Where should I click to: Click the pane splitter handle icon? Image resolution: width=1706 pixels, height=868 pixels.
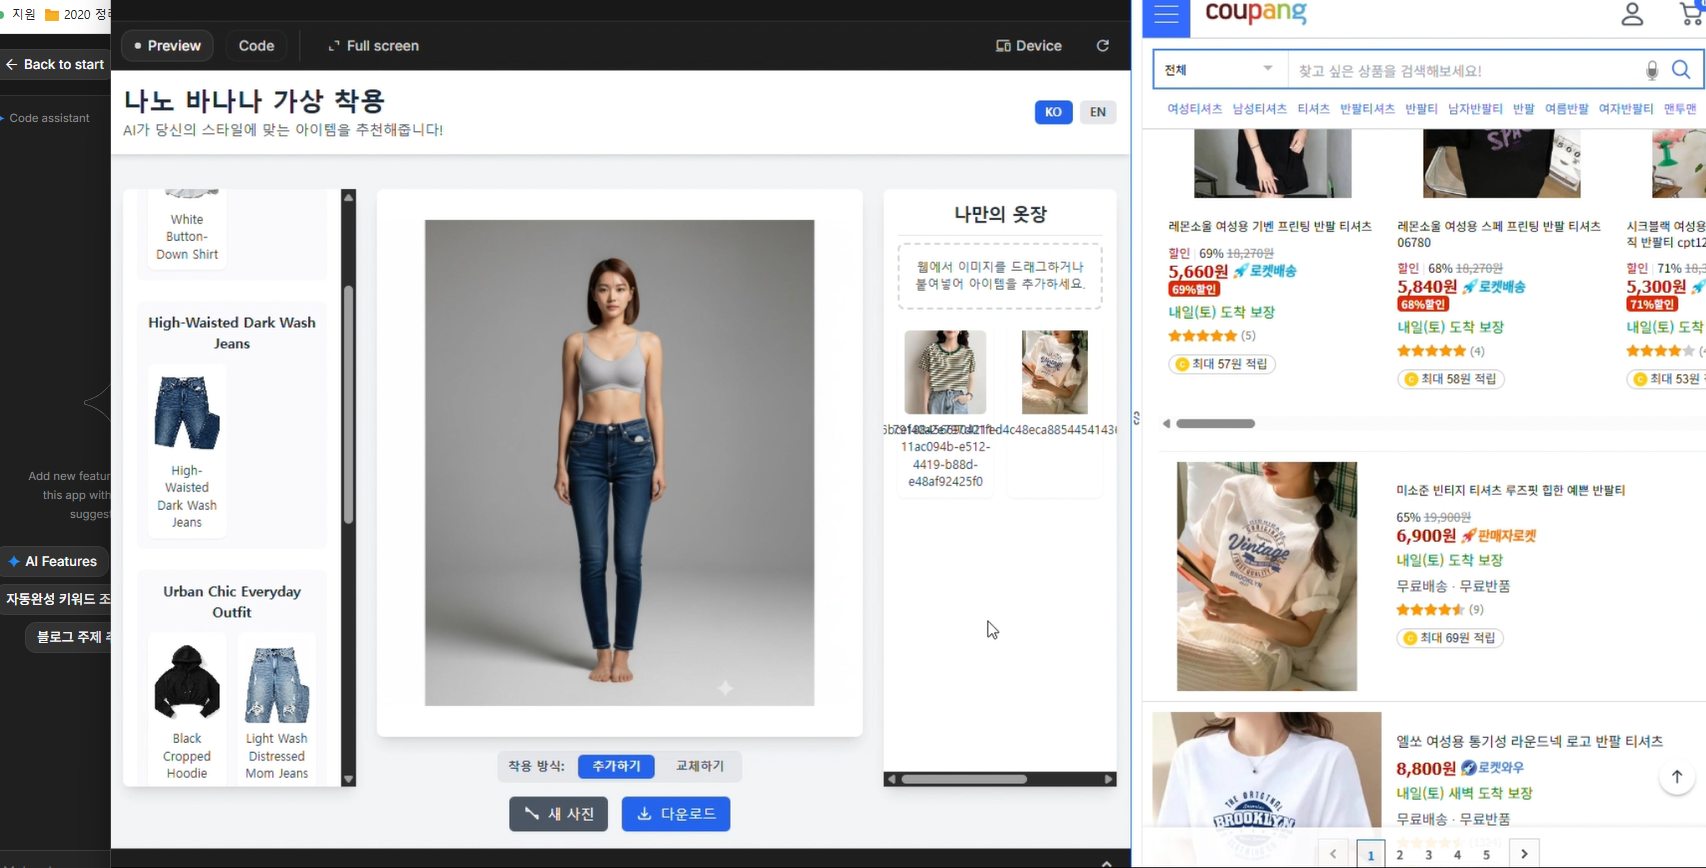pyautogui.click(x=1136, y=418)
